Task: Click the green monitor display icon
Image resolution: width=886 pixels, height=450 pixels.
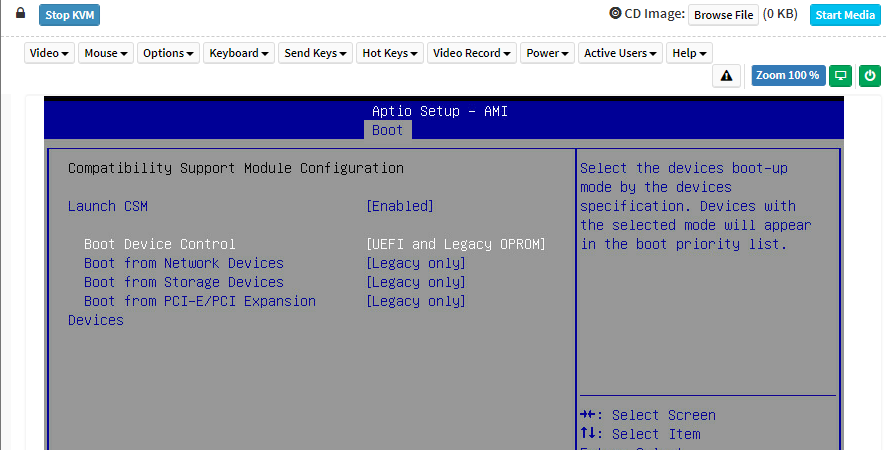Action: coord(840,76)
